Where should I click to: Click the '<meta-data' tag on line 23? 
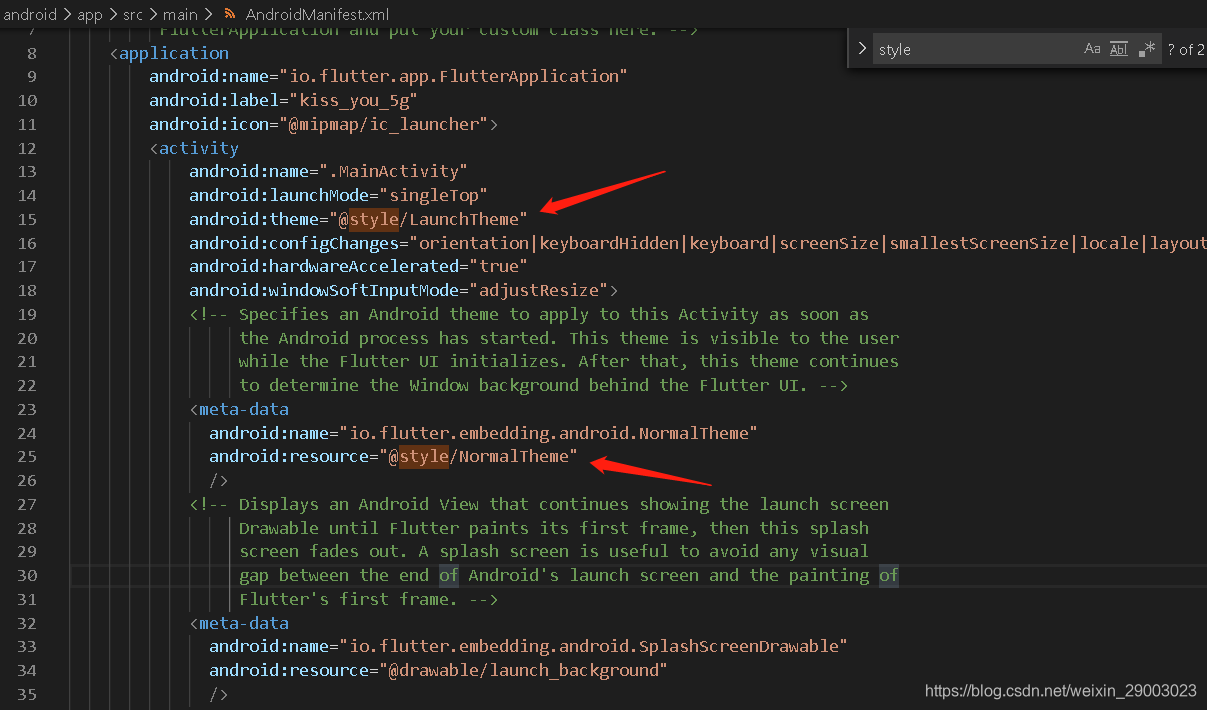pos(239,409)
